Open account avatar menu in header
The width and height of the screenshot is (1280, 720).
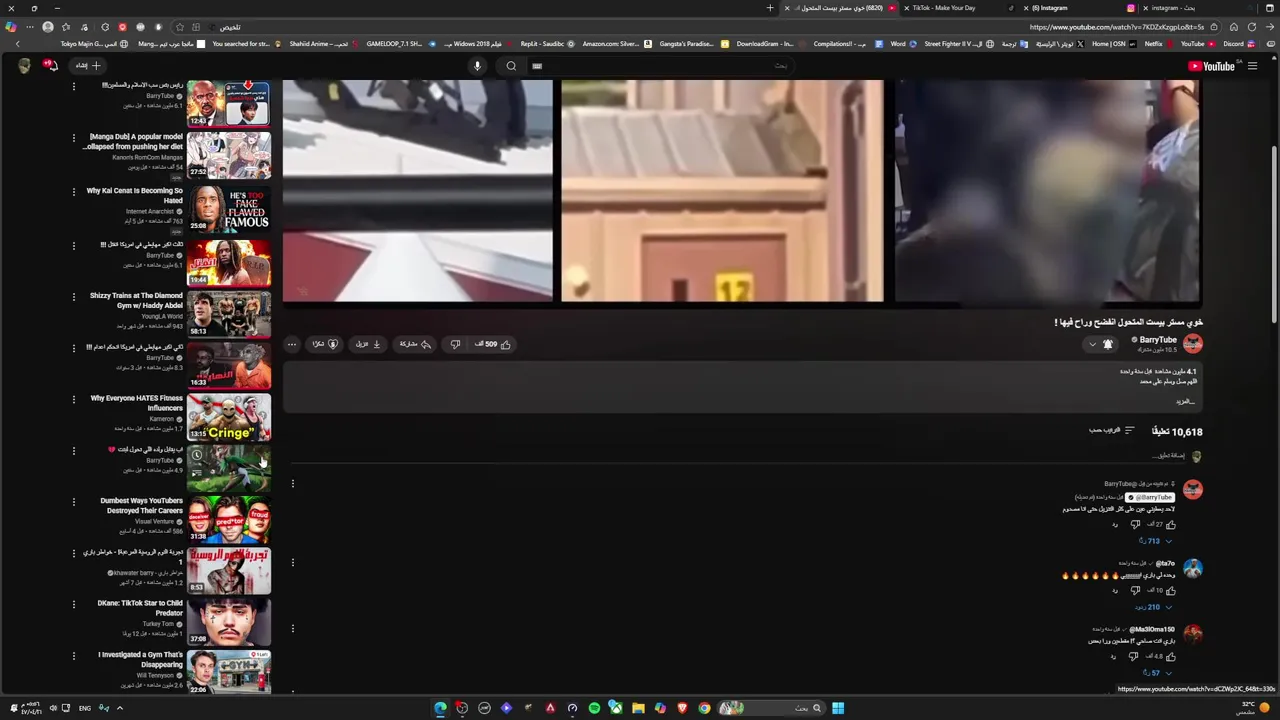coord(24,65)
